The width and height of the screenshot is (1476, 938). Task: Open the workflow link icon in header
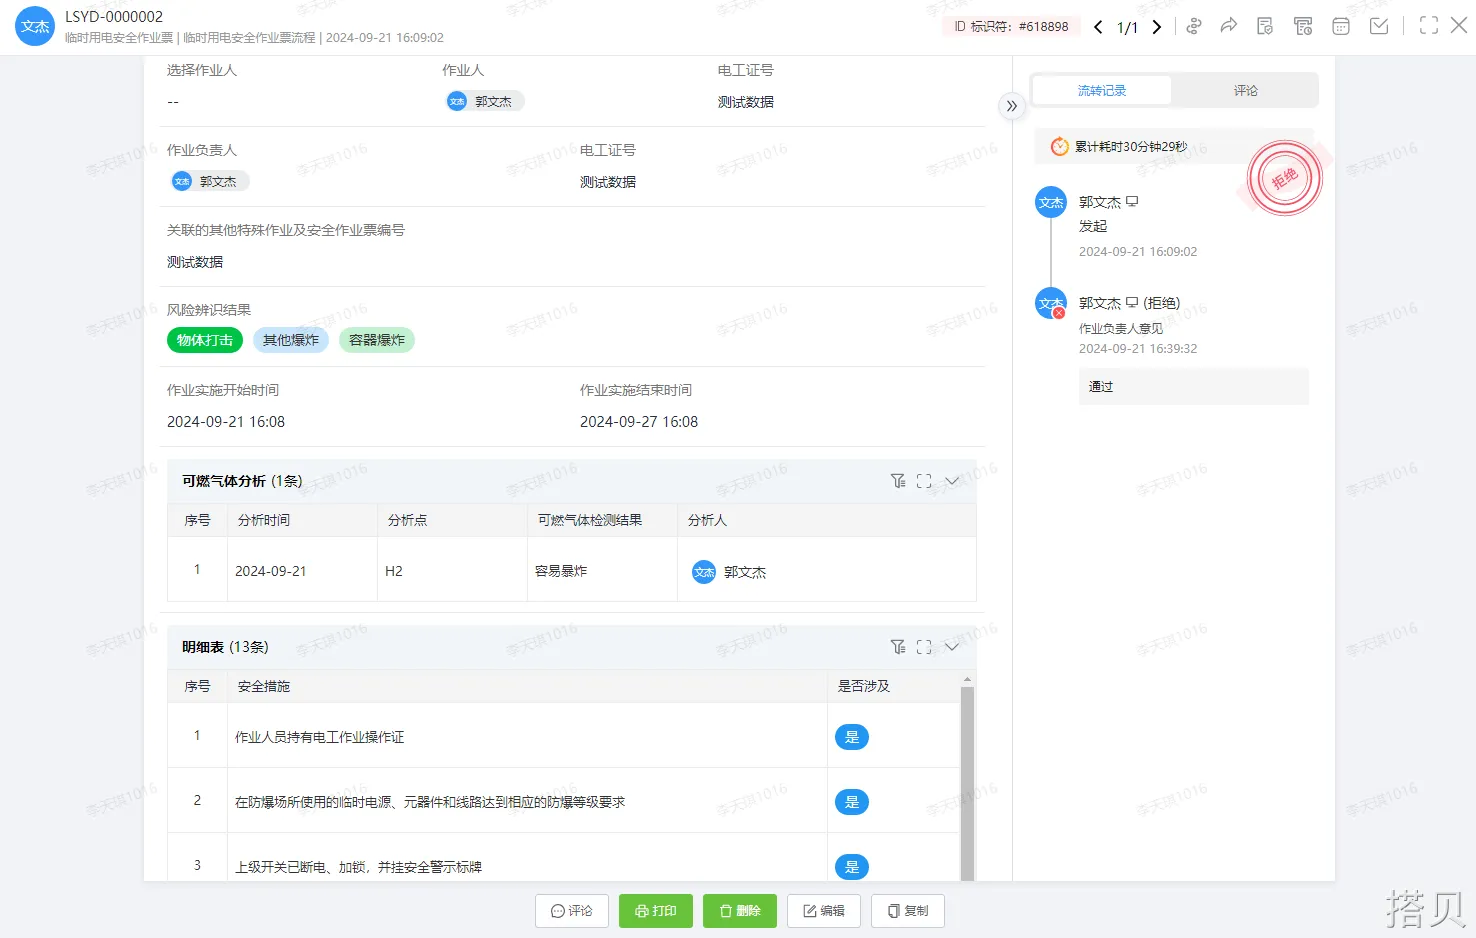click(1193, 26)
